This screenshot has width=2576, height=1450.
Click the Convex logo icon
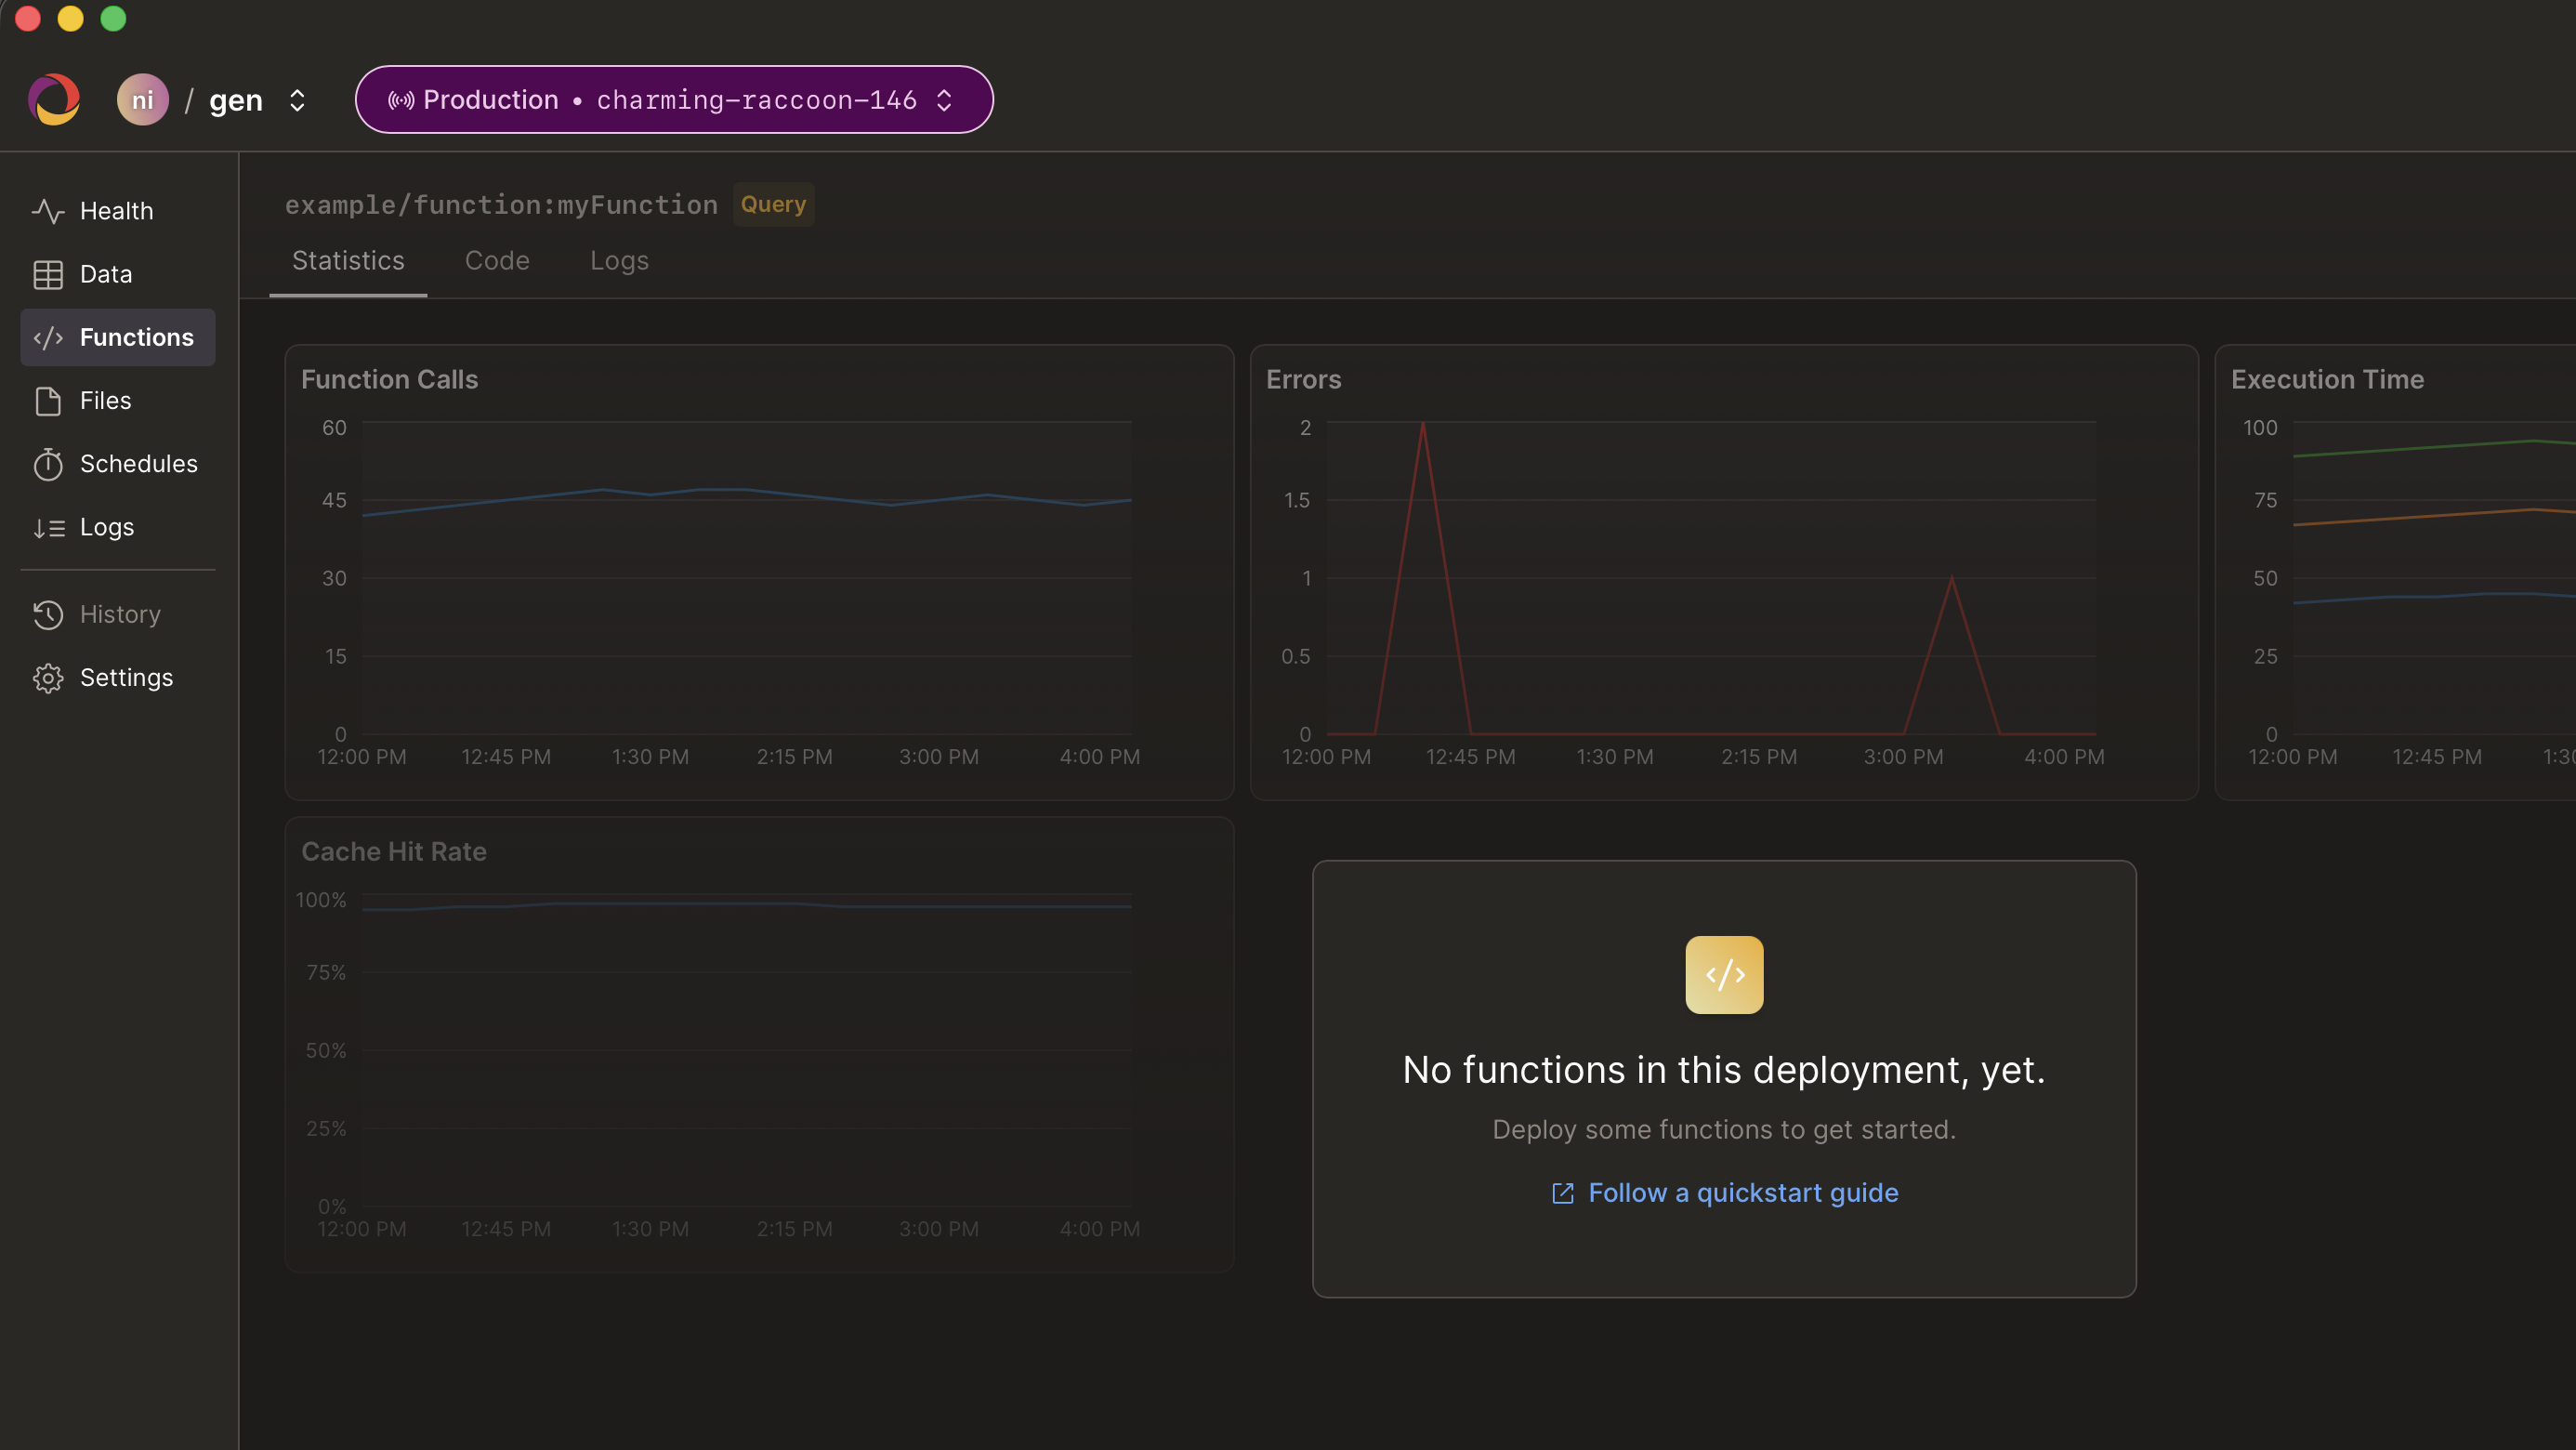(54, 99)
